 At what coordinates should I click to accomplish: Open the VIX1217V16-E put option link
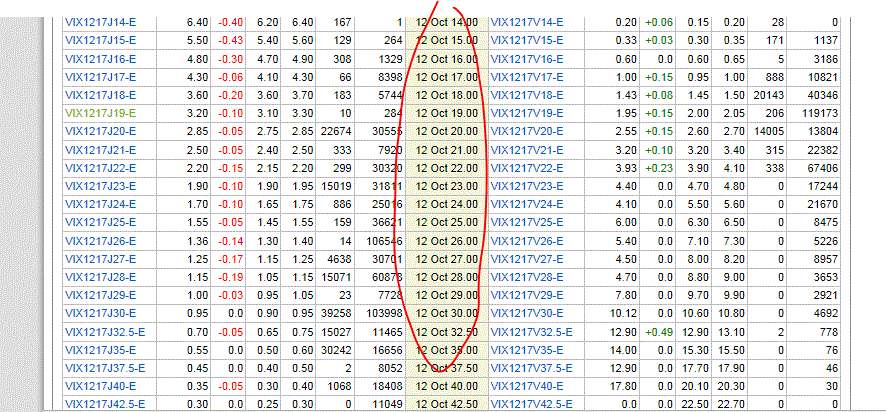coord(527,59)
